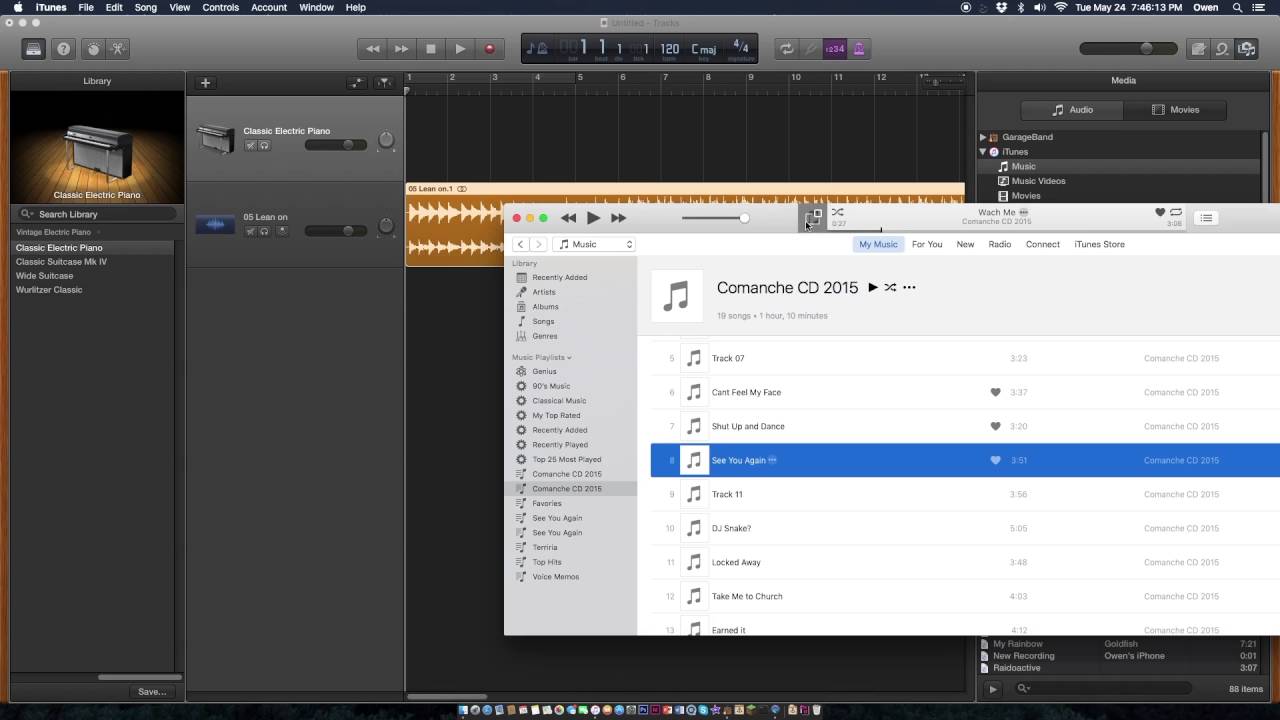Solo the Classic Electric Piano track

(x=264, y=146)
